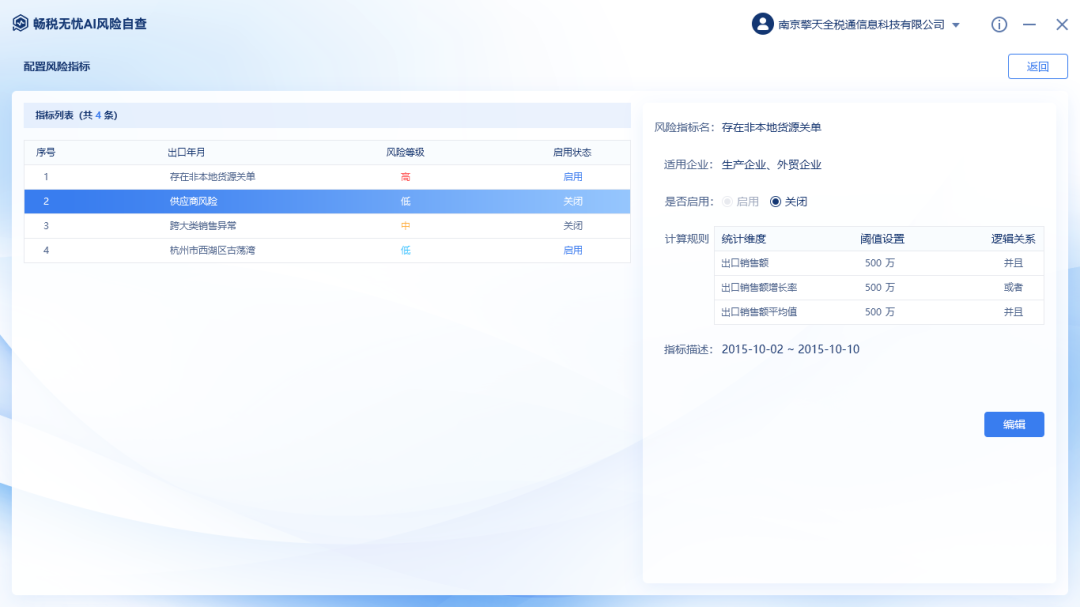Click the 风险等级 column header

point(405,152)
